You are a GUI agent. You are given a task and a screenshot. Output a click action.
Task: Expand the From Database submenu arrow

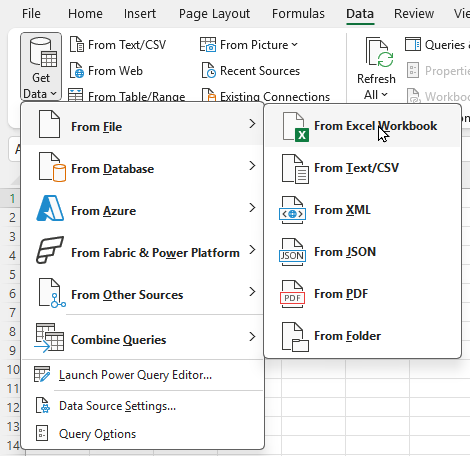pos(252,166)
